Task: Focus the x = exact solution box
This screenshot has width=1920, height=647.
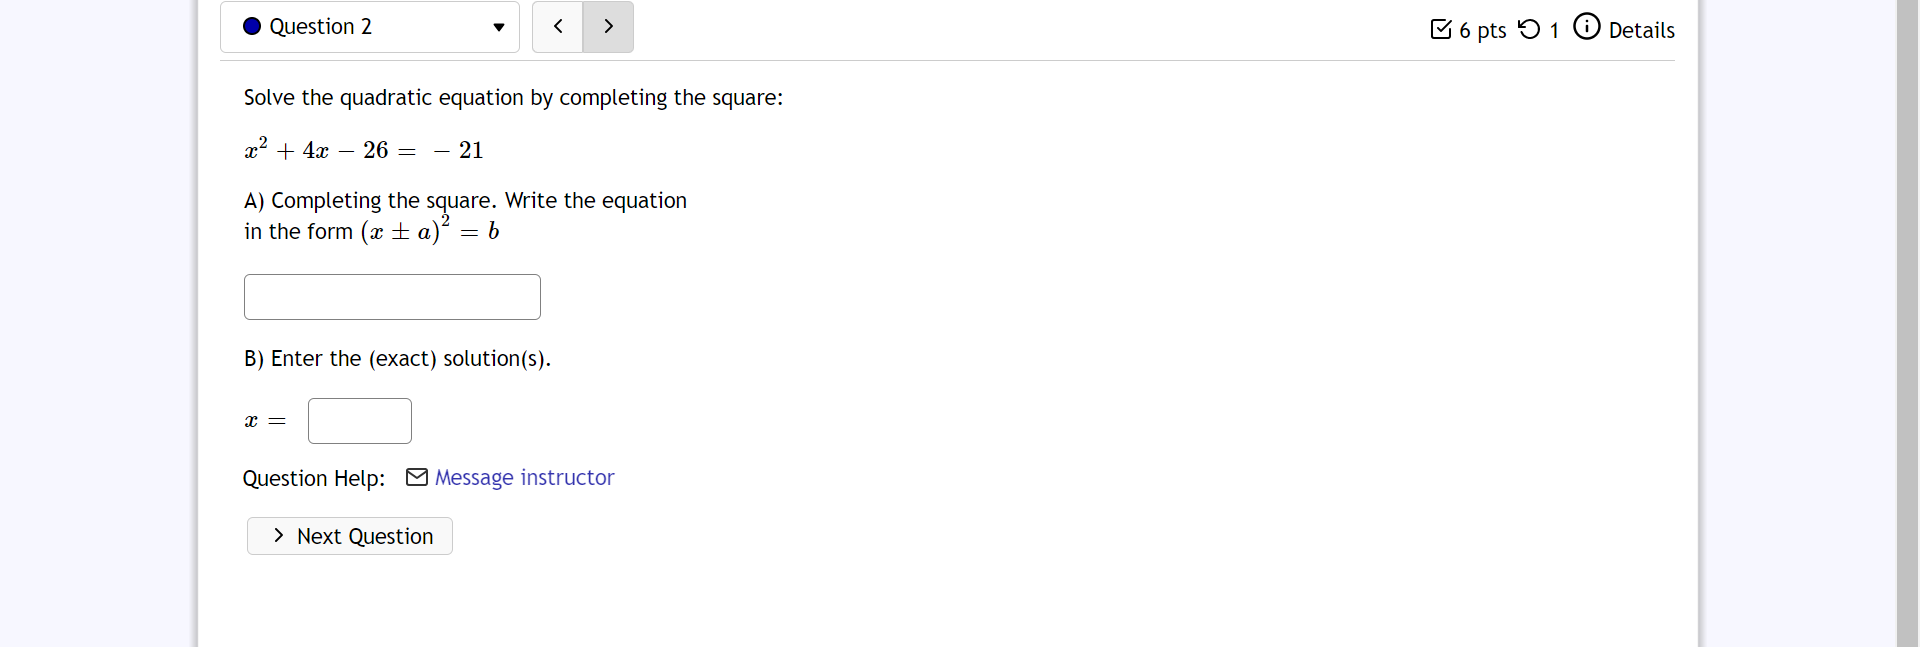Action: [x=359, y=420]
